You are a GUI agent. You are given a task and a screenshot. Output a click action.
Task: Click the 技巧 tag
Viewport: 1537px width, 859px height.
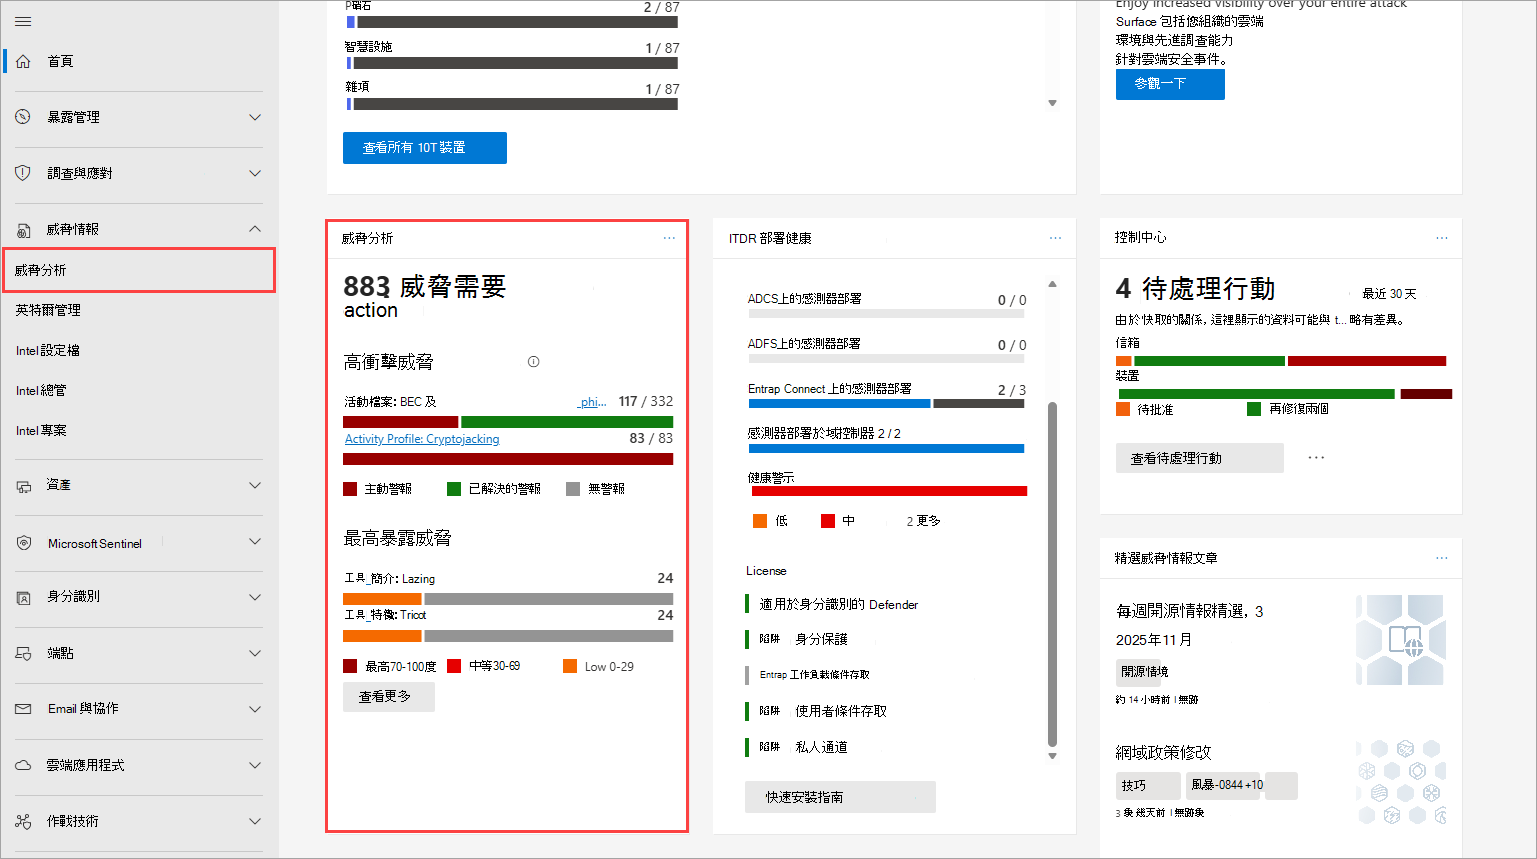pyautogui.click(x=1148, y=785)
